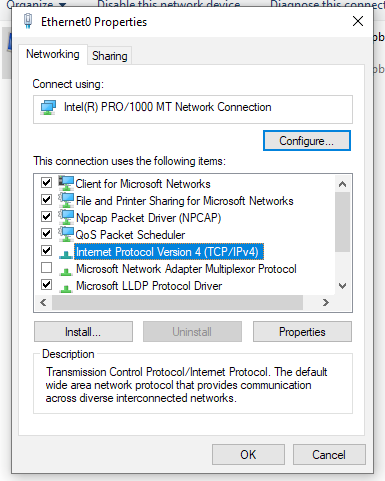Click the Network Adapter Multiplexor Protocol icon
385x481 pixels.
66,272
